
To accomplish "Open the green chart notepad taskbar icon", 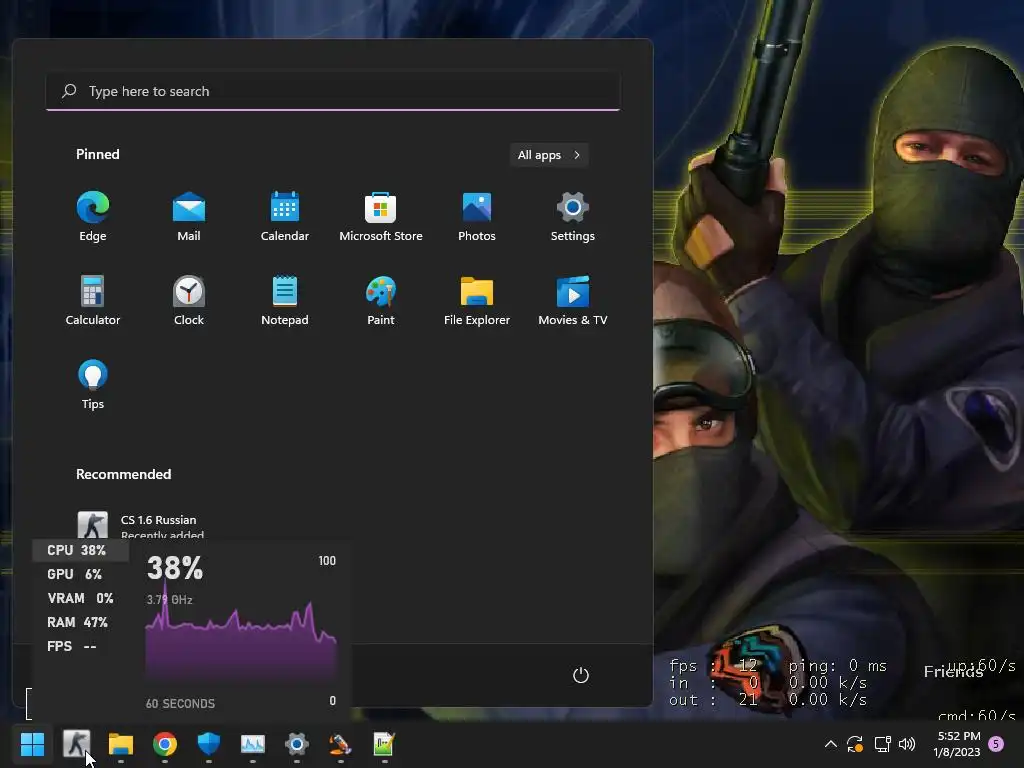I will point(384,744).
